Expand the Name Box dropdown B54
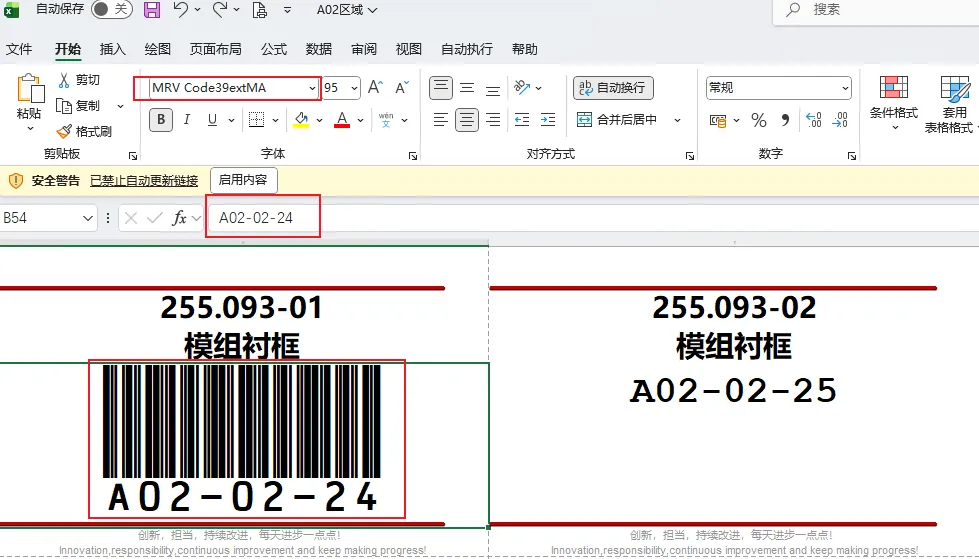The height and width of the screenshot is (559, 979). (87, 218)
